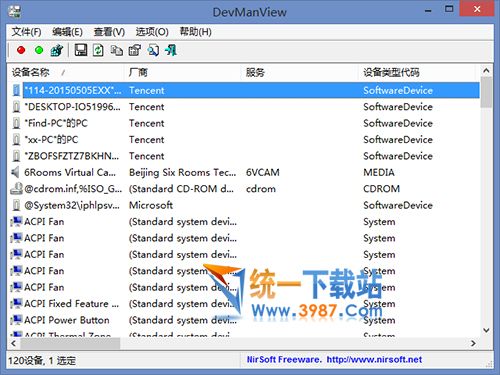Image resolution: width=500 pixels, height=375 pixels.
Task: Click the CD-ROM drive icon next to @cdrom.inf
Action: pyautogui.click(x=16, y=189)
